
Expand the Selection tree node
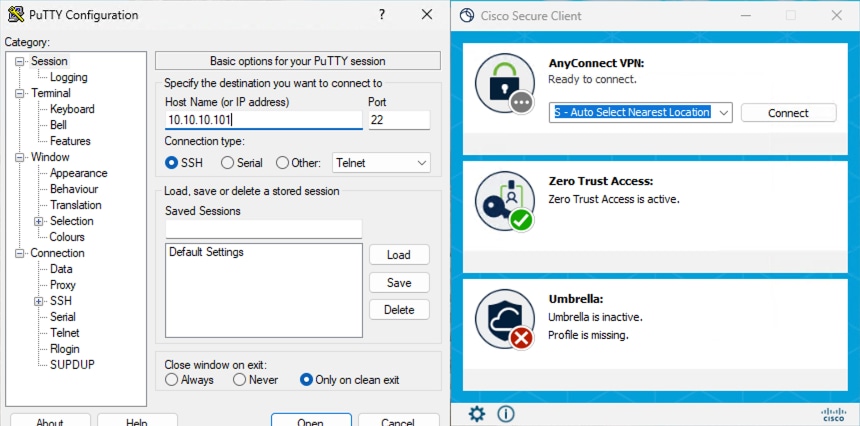[x=38, y=221]
